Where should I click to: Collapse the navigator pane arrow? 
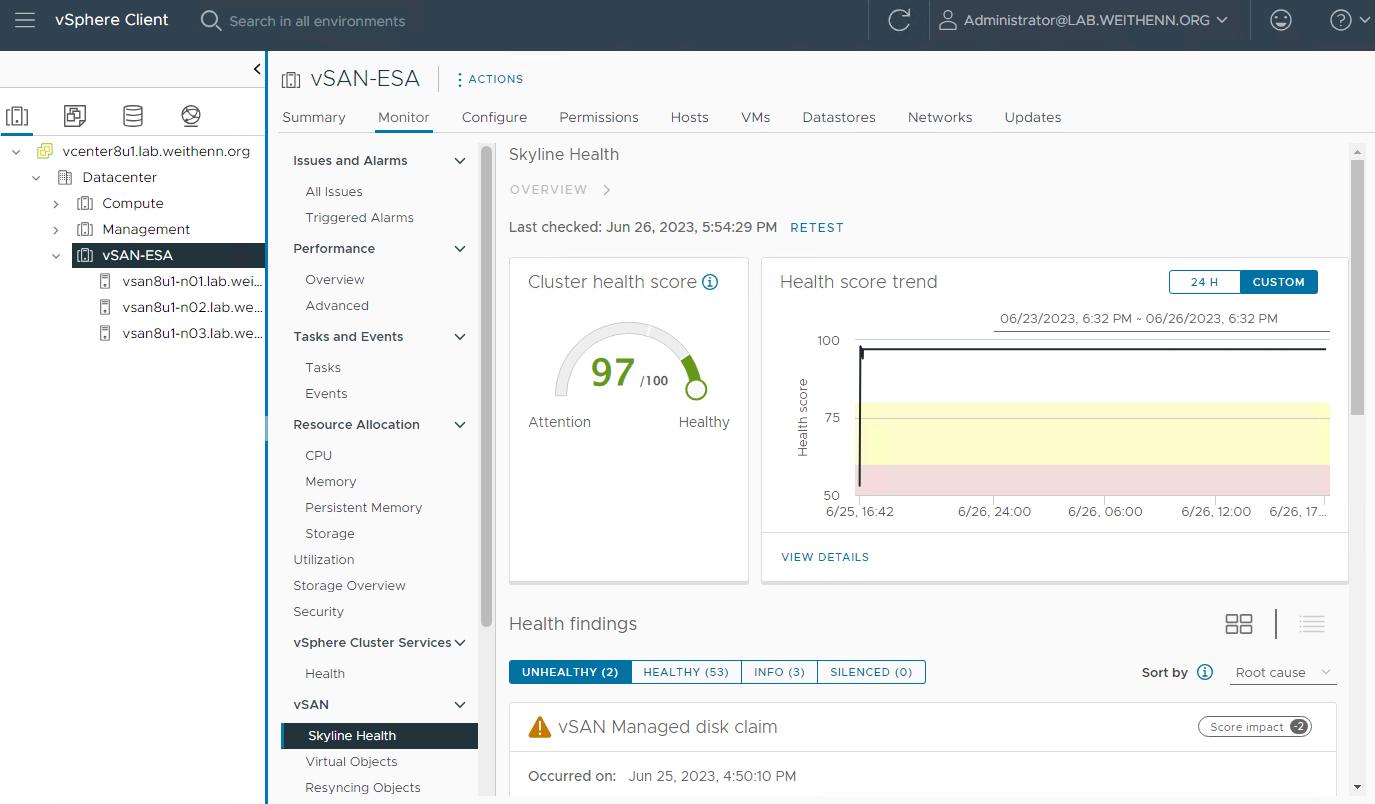click(257, 69)
